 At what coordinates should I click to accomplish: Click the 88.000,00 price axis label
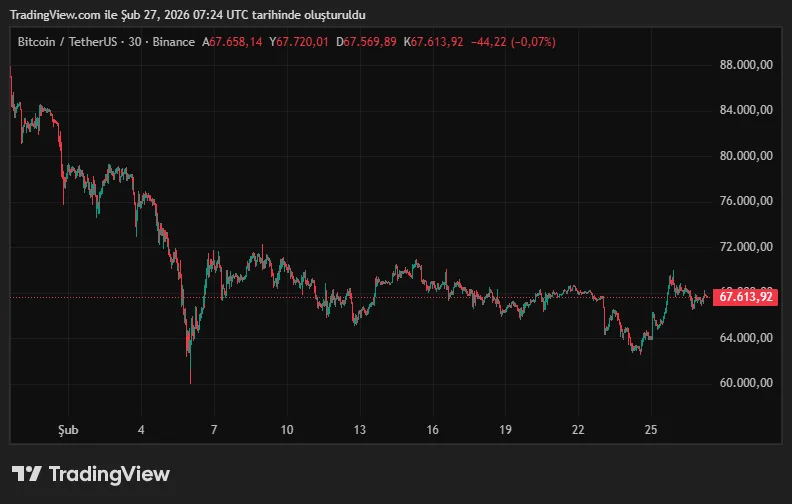click(746, 65)
